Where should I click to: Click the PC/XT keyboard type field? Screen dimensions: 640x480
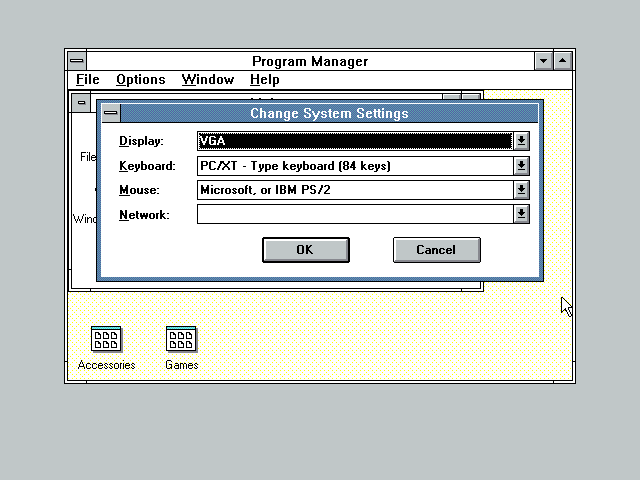(x=355, y=166)
